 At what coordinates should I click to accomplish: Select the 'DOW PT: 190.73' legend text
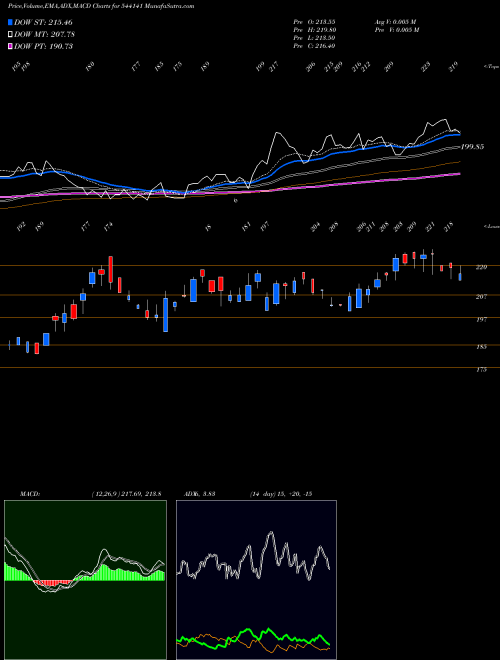(43, 46)
